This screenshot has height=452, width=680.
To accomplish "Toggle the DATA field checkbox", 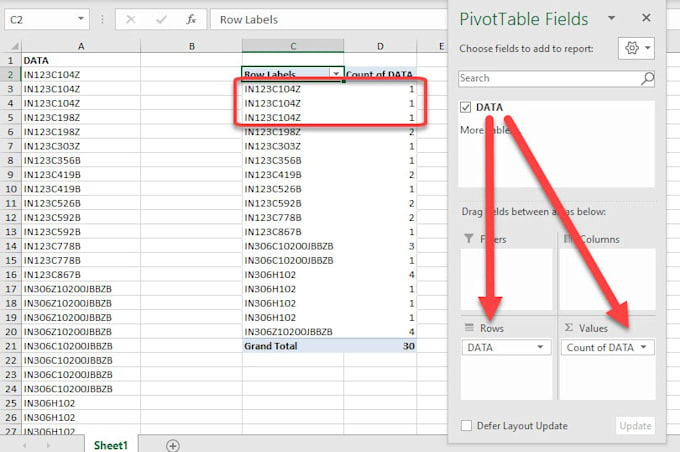I will pyautogui.click(x=465, y=107).
